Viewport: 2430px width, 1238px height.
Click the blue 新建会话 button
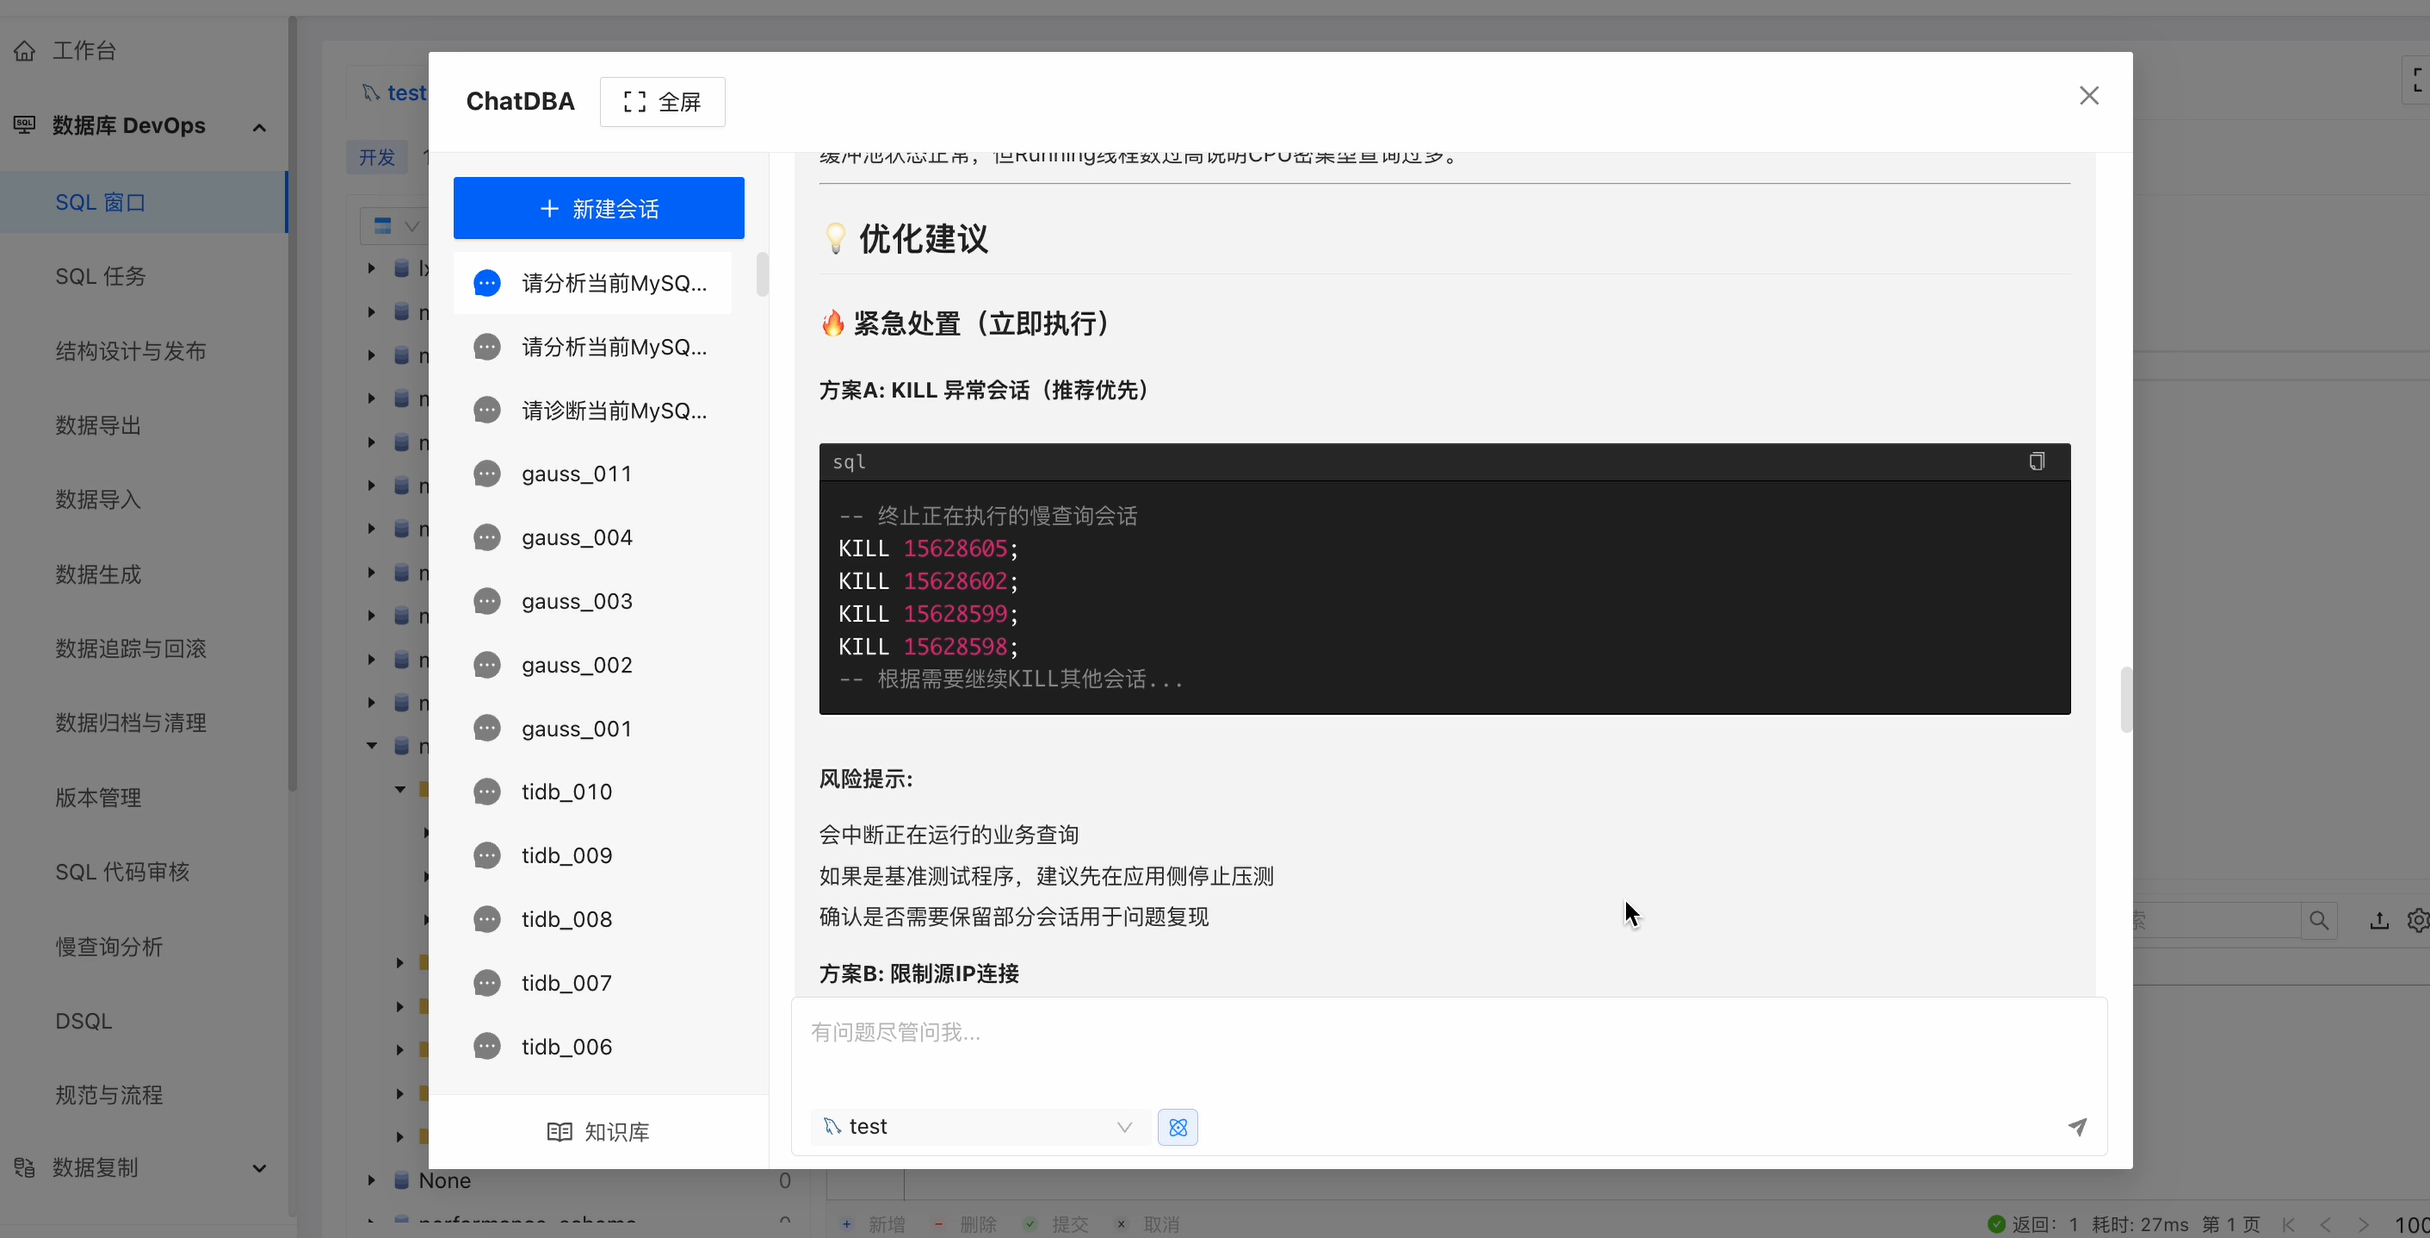(x=598, y=208)
